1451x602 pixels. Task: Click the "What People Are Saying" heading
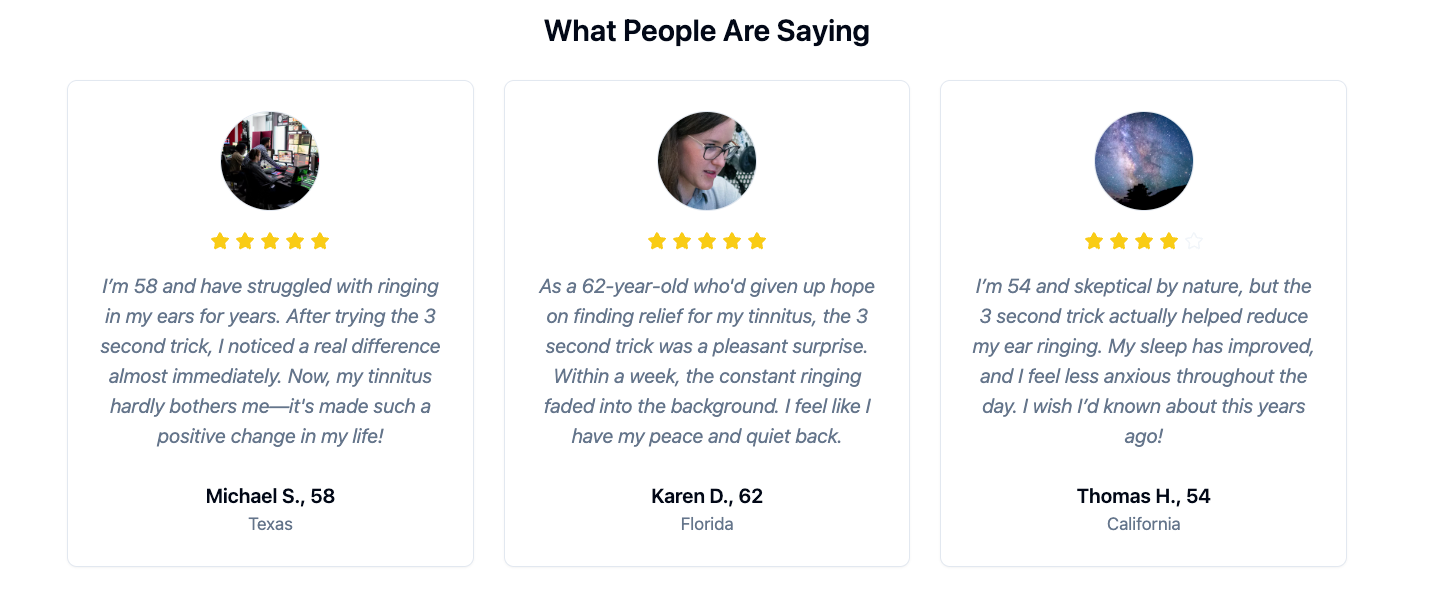coord(707,31)
